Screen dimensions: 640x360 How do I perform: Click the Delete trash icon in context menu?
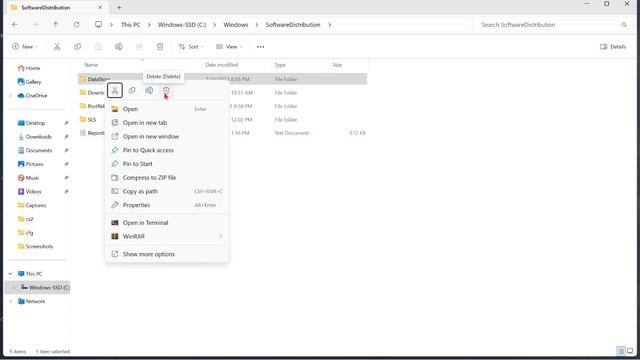(x=166, y=90)
